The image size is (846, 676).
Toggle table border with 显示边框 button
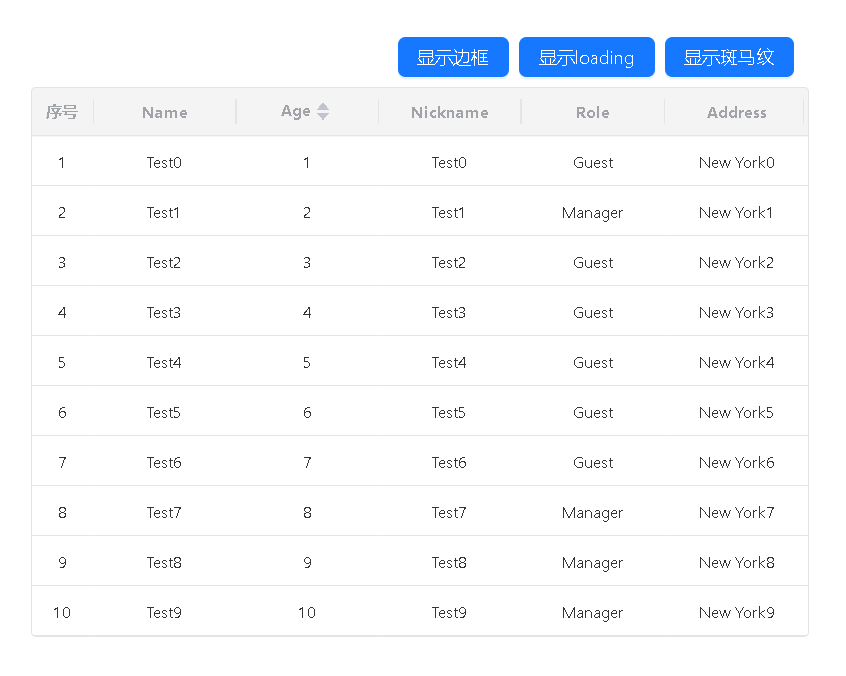pyautogui.click(x=453, y=57)
